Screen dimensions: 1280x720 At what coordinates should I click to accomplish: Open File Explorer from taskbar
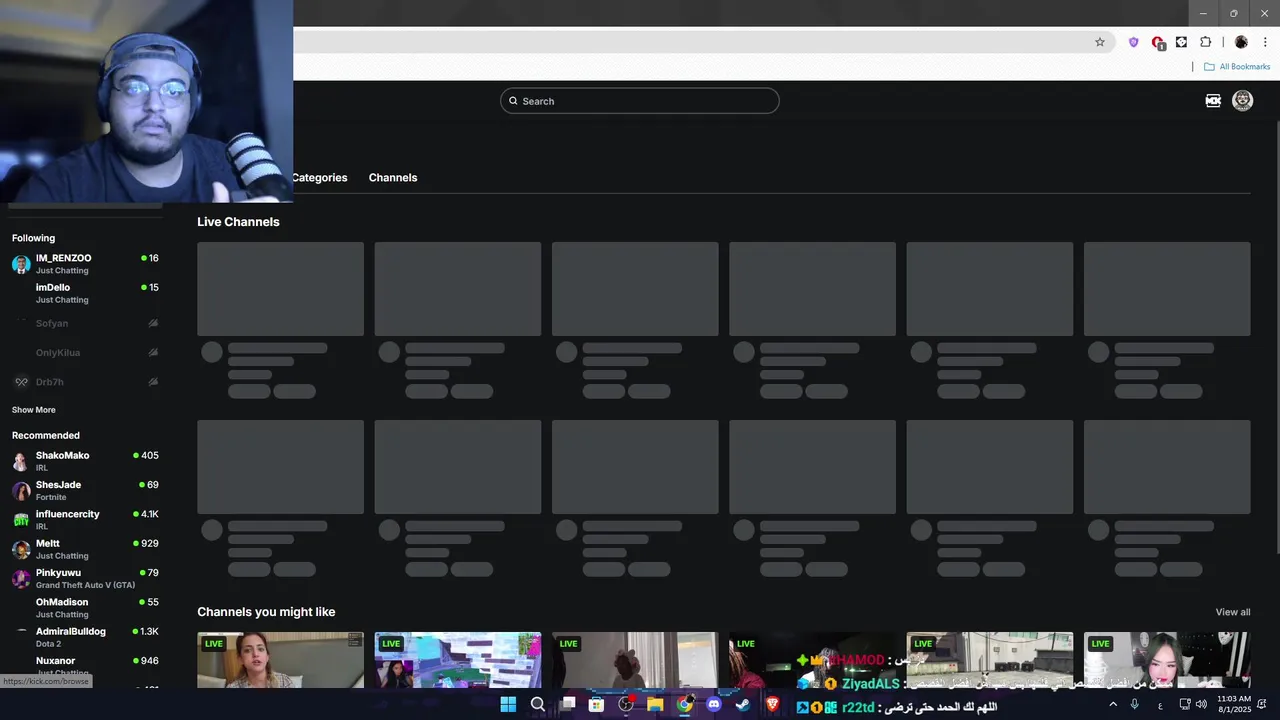pos(655,704)
